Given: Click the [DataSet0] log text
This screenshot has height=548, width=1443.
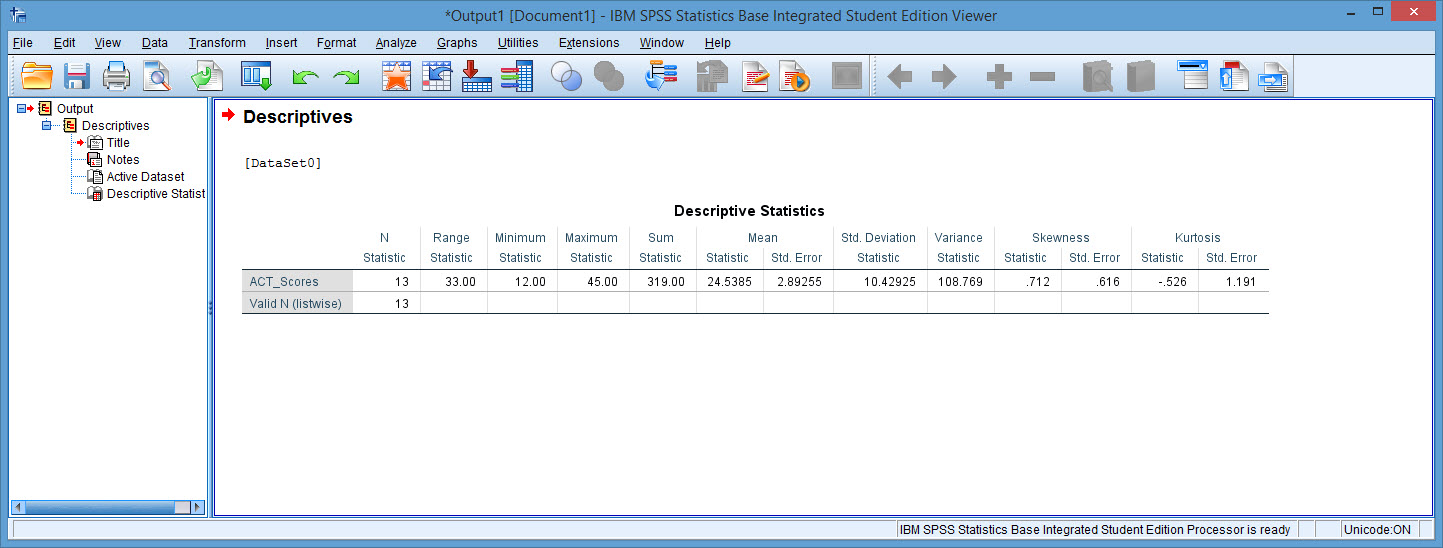Looking at the screenshot, I should coord(282,163).
